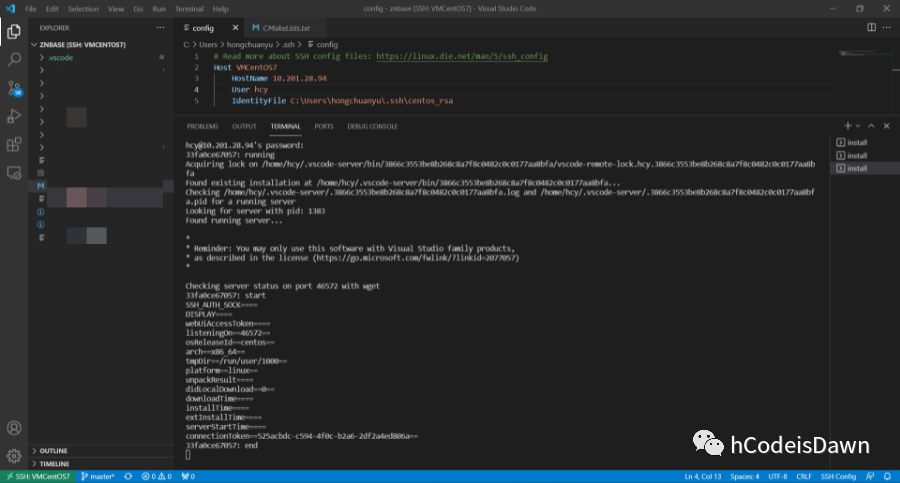
Task: Collapse the ZNBASE [SSH: VMCENTOS7] folder section
Action: click(100, 44)
